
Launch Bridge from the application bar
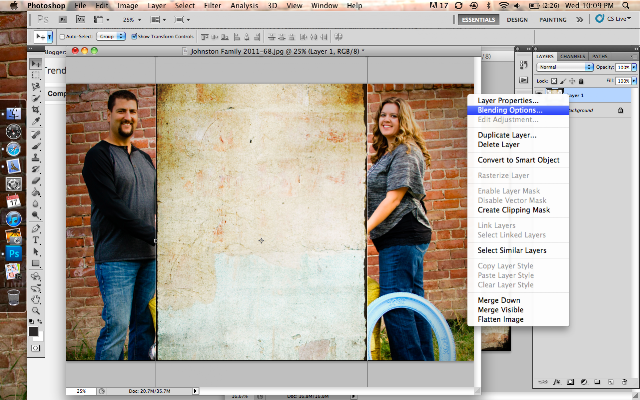(x=63, y=20)
